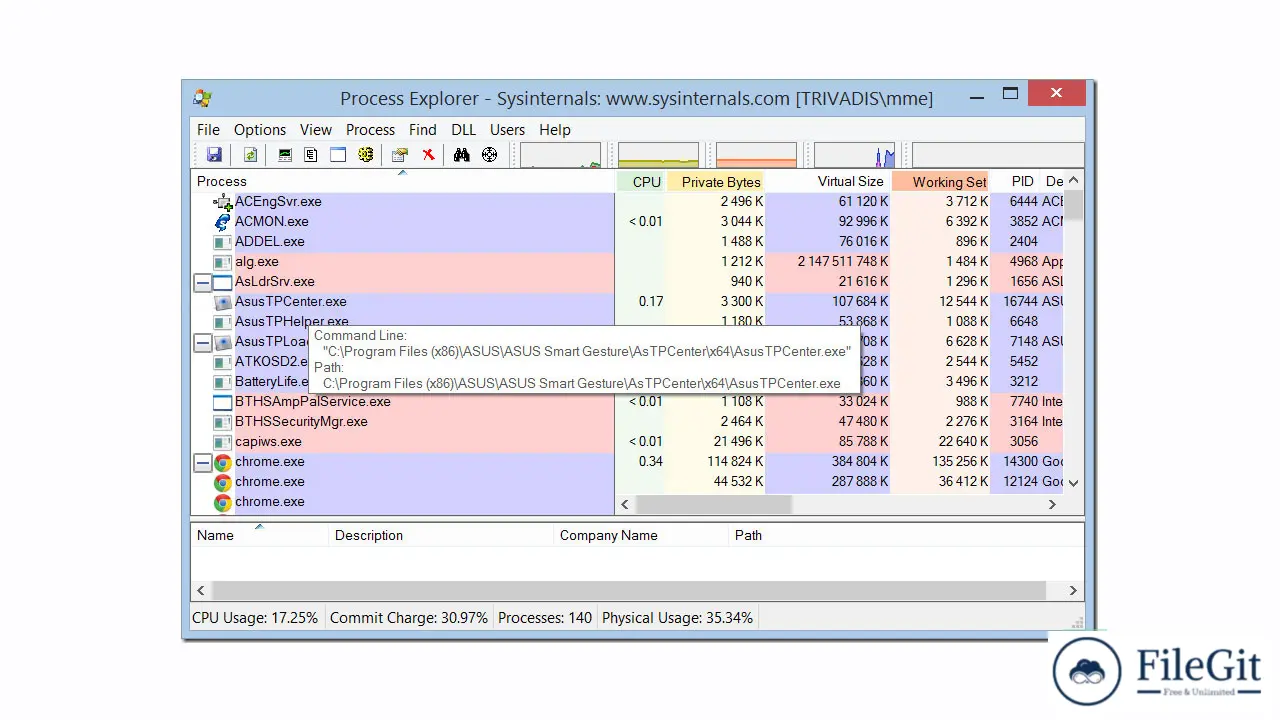Click the Commit Charge 30.97% status entry
The image size is (1280, 720).
(x=409, y=618)
